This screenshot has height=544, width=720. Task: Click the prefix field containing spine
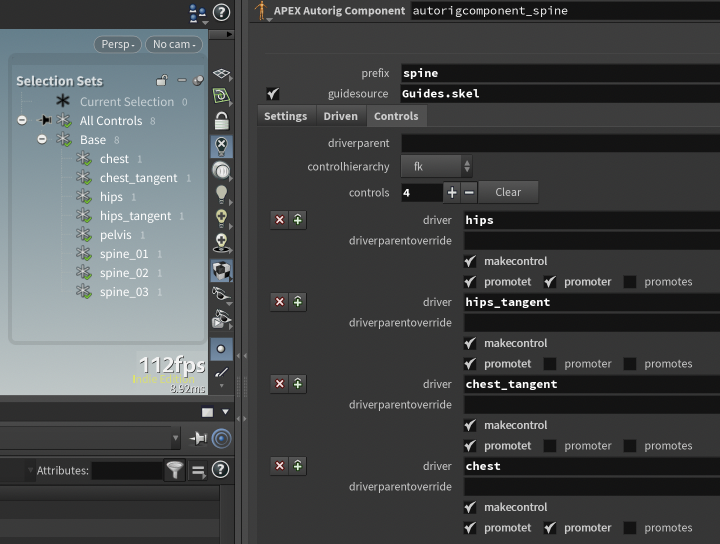pos(560,73)
